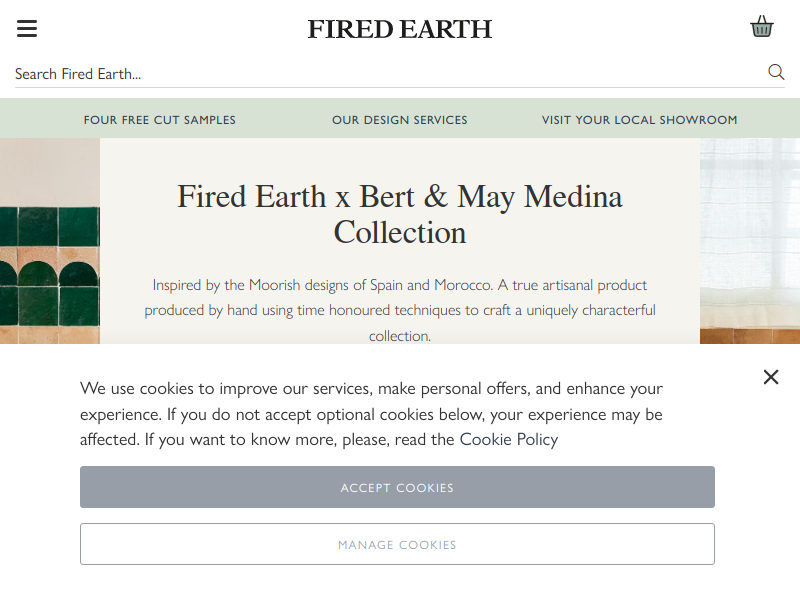The width and height of the screenshot is (800, 600).
Task: Click the cookie notice message text
Action: pyautogui.click(x=371, y=414)
